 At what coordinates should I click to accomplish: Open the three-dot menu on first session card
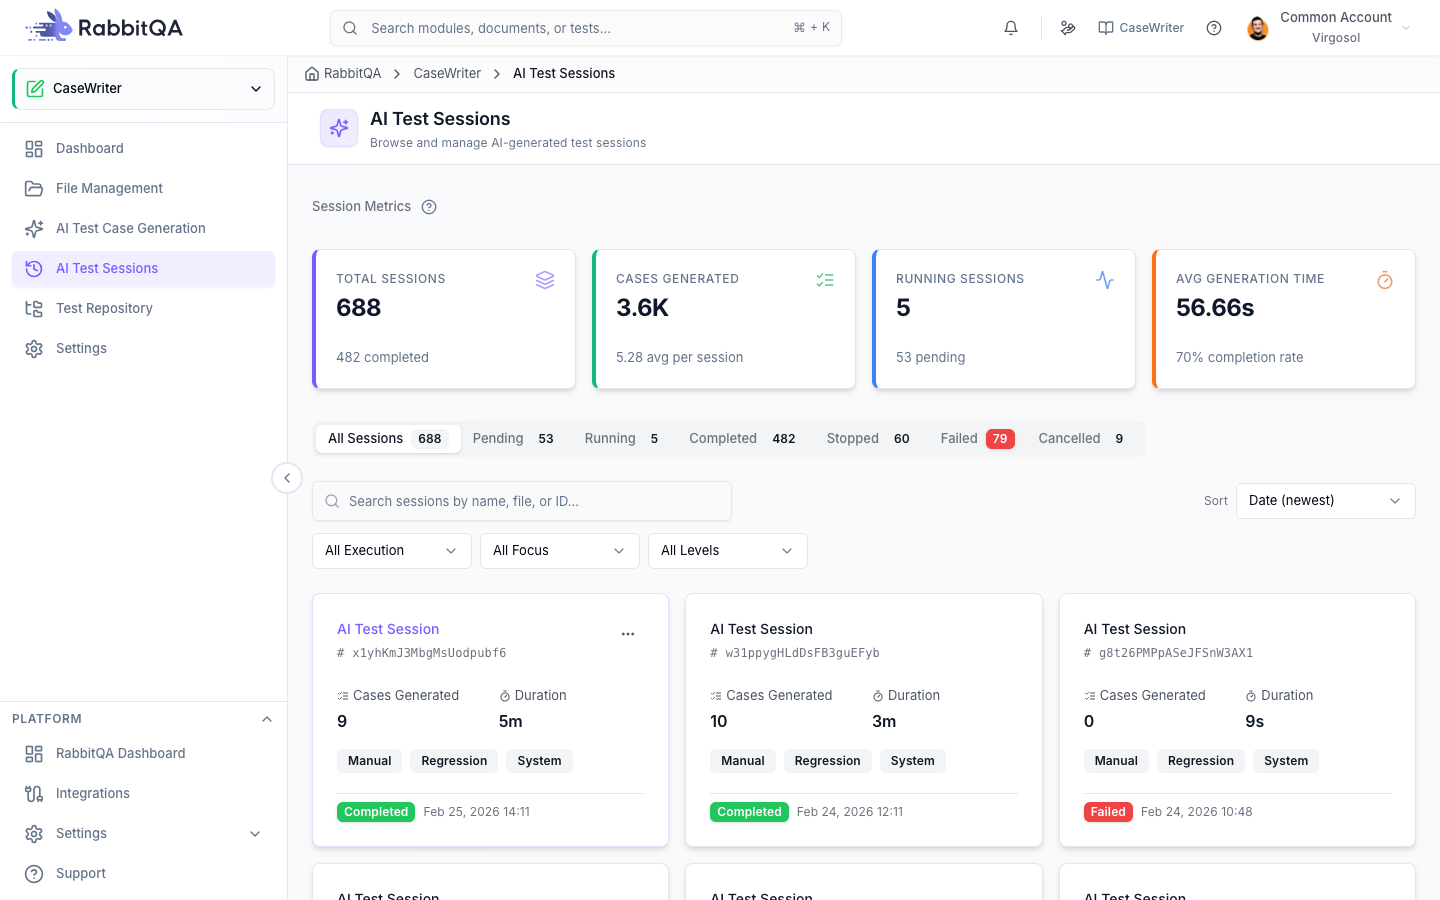point(628,634)
